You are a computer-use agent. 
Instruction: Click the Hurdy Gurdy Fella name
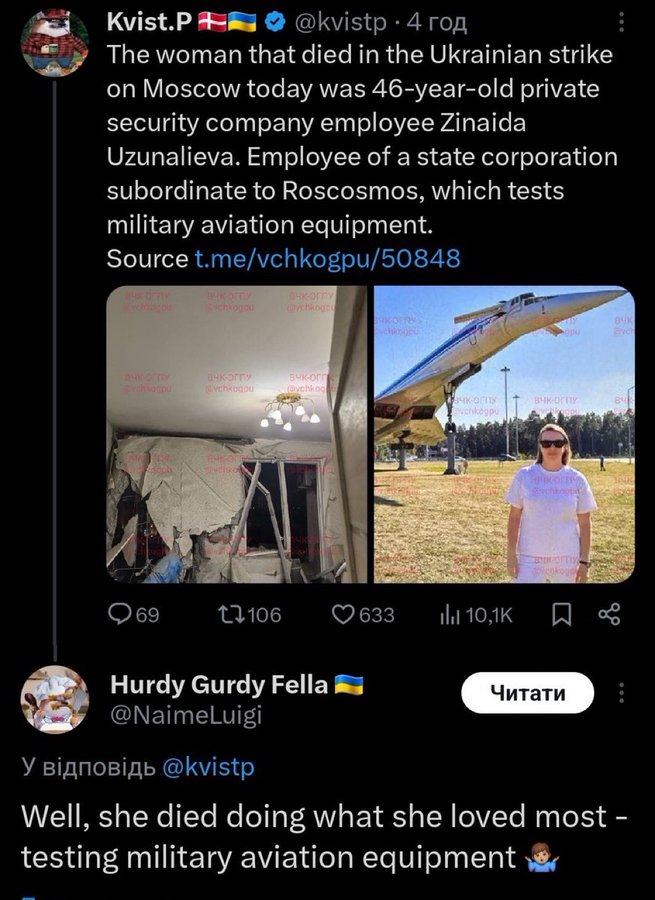tap(218, 685)
